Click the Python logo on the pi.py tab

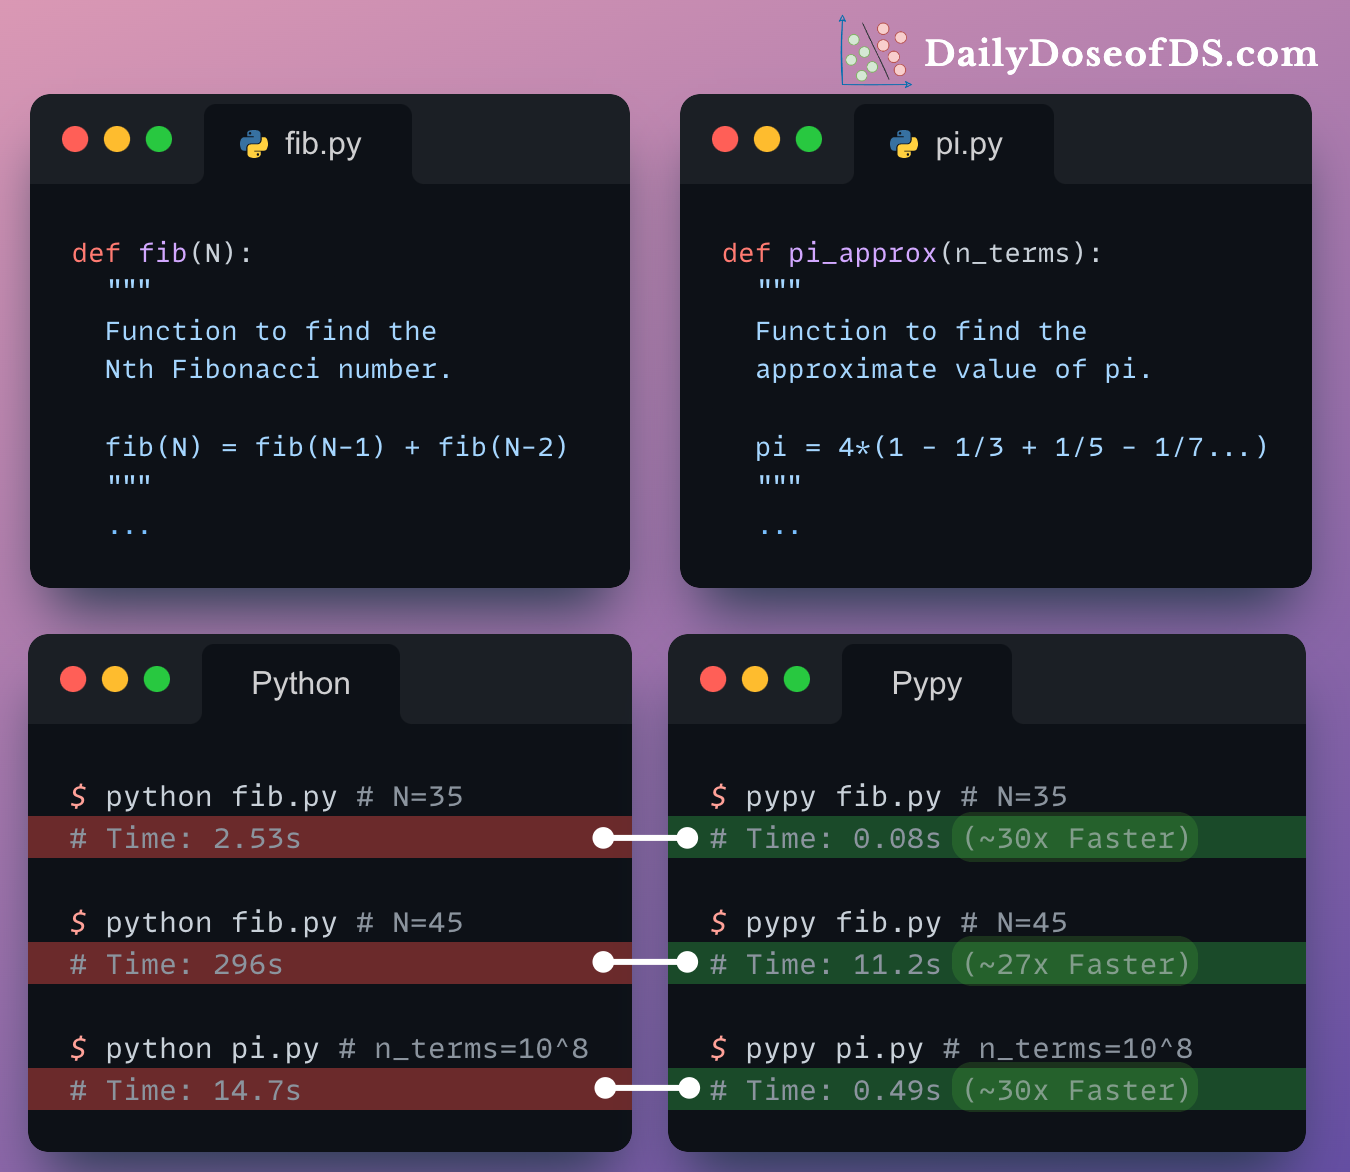905,143
